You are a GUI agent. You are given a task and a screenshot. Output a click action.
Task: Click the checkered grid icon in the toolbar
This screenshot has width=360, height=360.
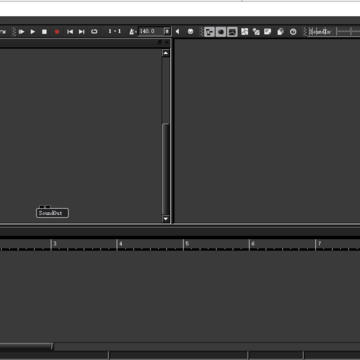point(245,32)
